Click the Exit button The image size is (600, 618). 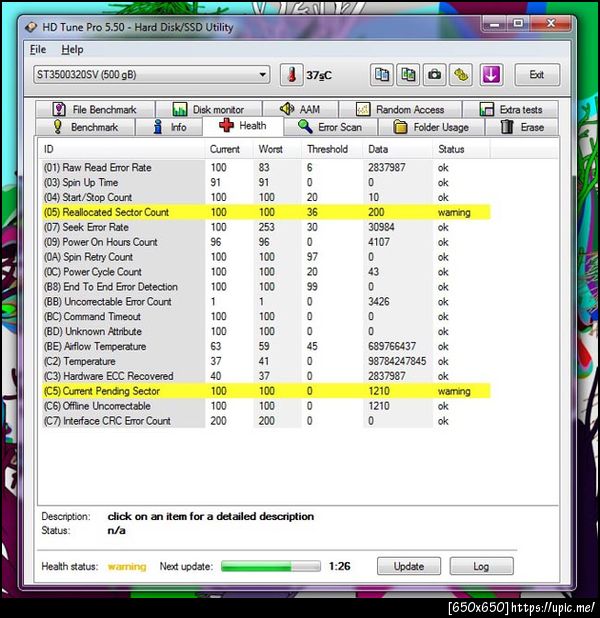tap(537, 74)
